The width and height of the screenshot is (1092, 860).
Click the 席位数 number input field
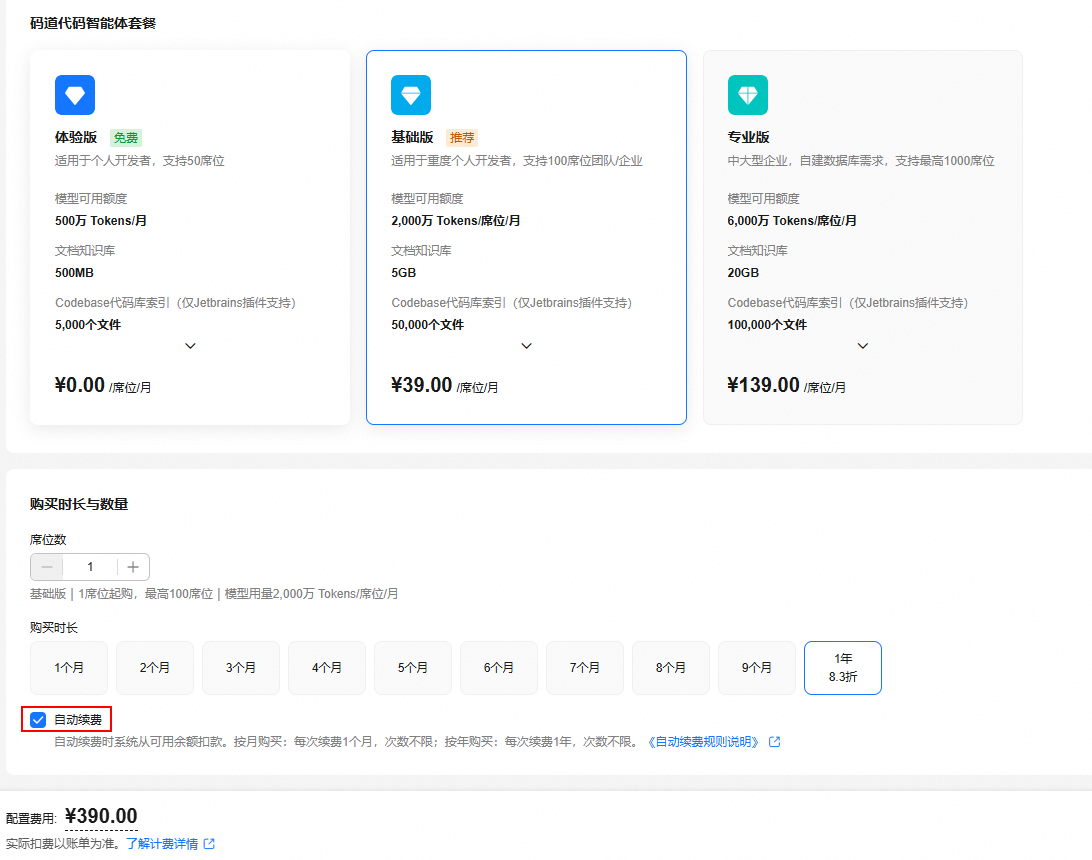90,567
